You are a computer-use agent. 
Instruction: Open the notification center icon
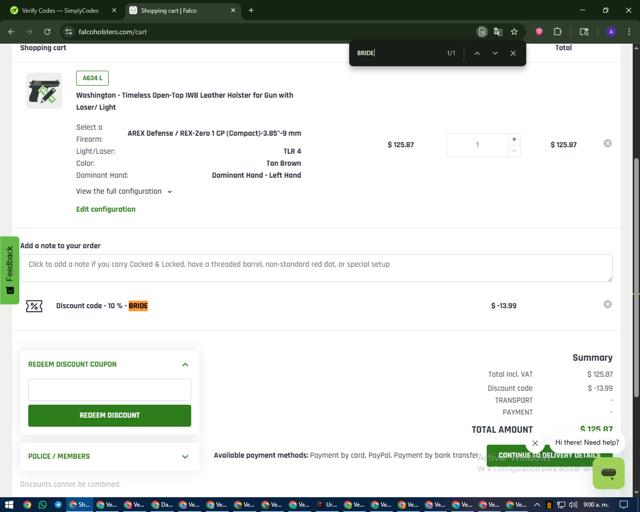pos(624,505)
